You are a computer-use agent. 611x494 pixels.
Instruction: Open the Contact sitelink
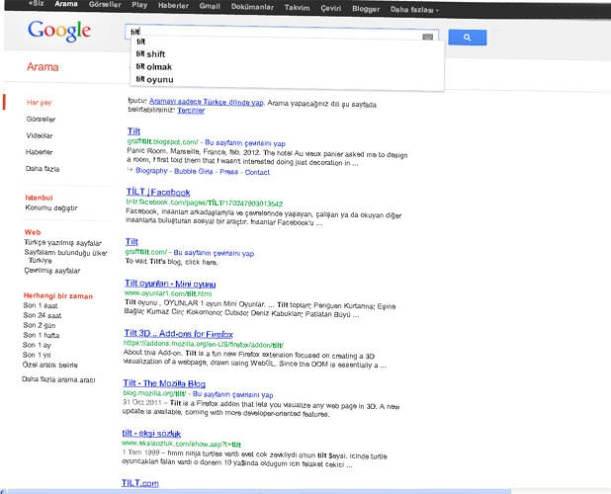(x=257, y=172)
